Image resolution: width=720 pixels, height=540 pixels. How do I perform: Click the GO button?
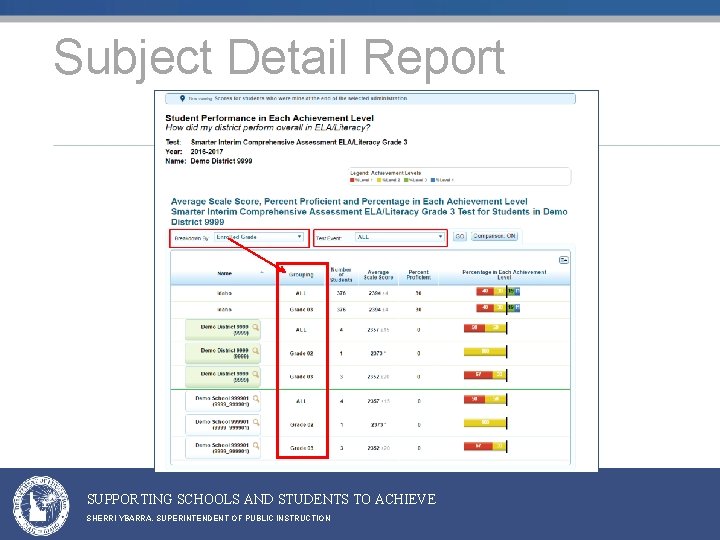tap(460, 236)
